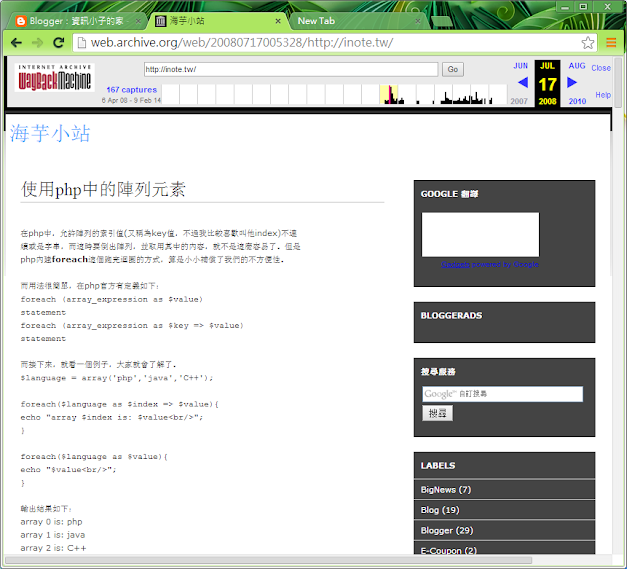Click the Wayback URL input field
The width and height of the screenshot is (640, 569).
pyautogui.click(x=290, y=69)
